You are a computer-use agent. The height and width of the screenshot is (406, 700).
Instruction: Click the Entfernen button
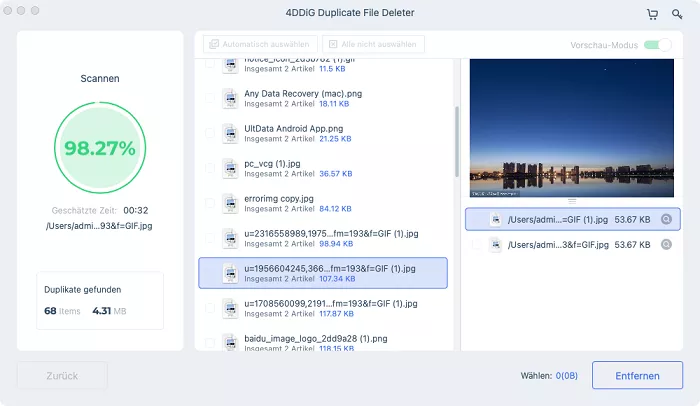pos(637,376)
